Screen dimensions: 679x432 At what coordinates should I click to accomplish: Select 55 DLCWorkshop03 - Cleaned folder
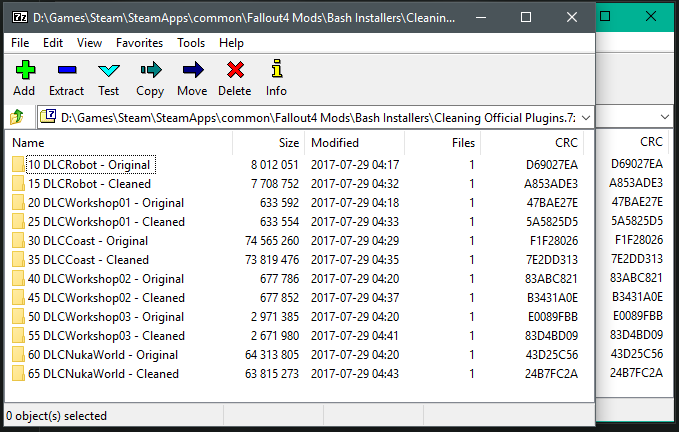tap(106, 336)
